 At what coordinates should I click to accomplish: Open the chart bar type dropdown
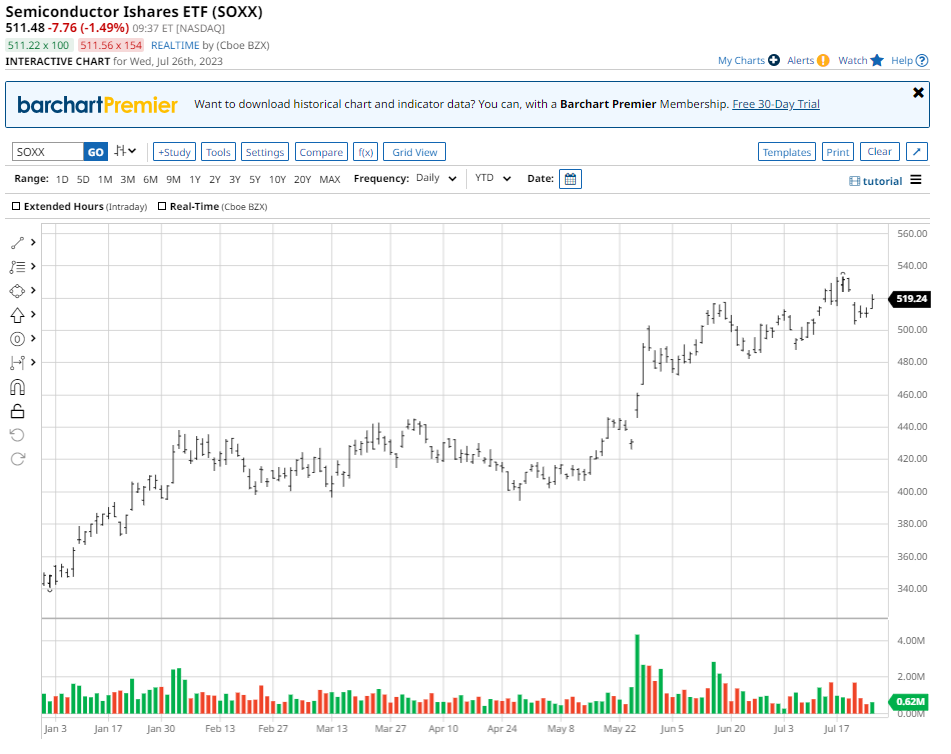pos(125,152)
